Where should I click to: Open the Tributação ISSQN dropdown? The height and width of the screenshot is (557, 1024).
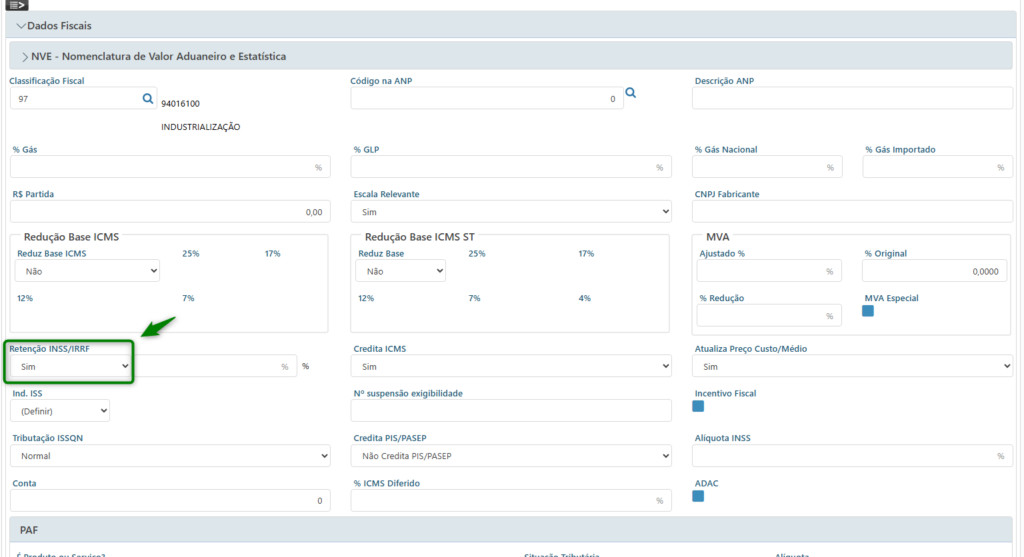(170, 456)
